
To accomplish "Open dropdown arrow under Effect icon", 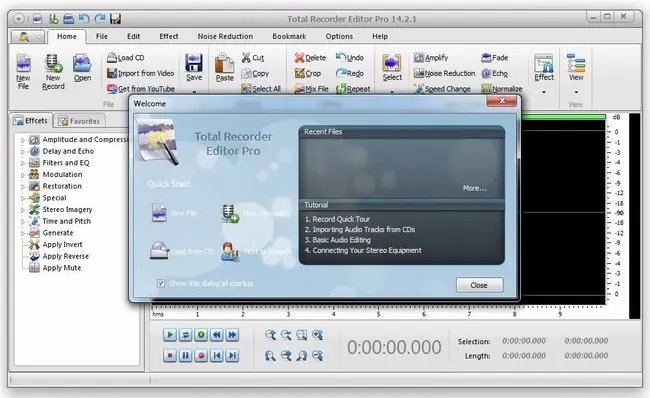I will [x=544, y=92].
